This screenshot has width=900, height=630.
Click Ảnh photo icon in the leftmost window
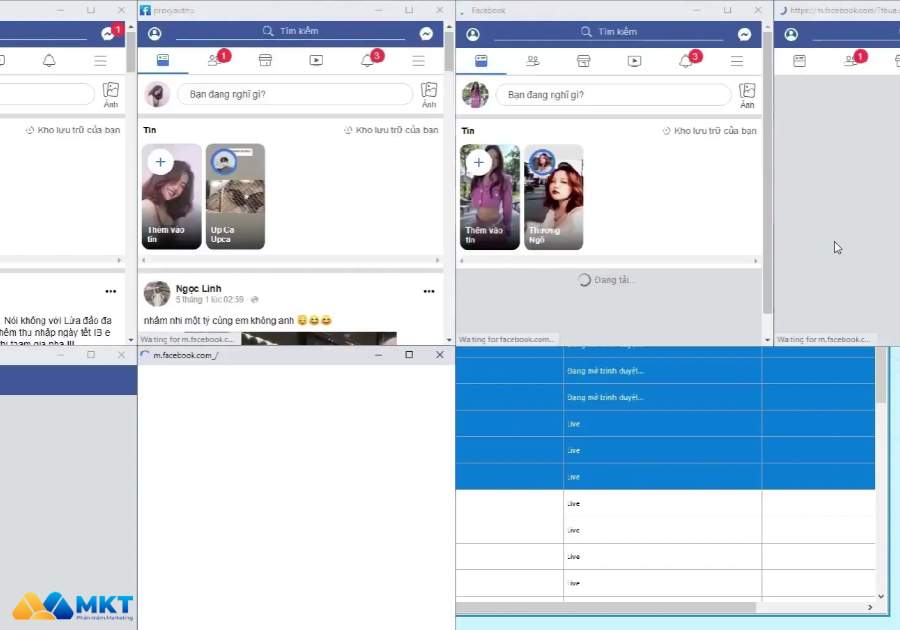(x=111, y=95)
